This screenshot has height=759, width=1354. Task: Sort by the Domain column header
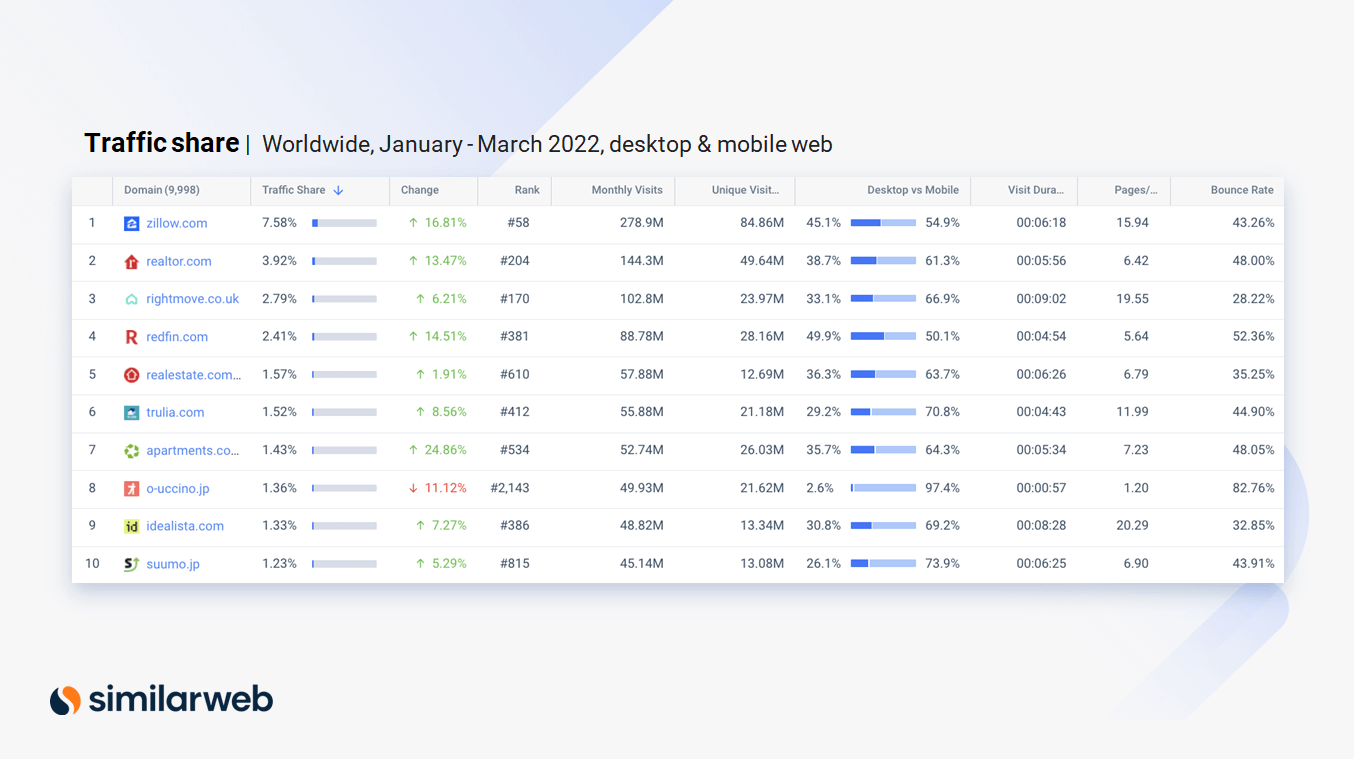tap(162, 190)
